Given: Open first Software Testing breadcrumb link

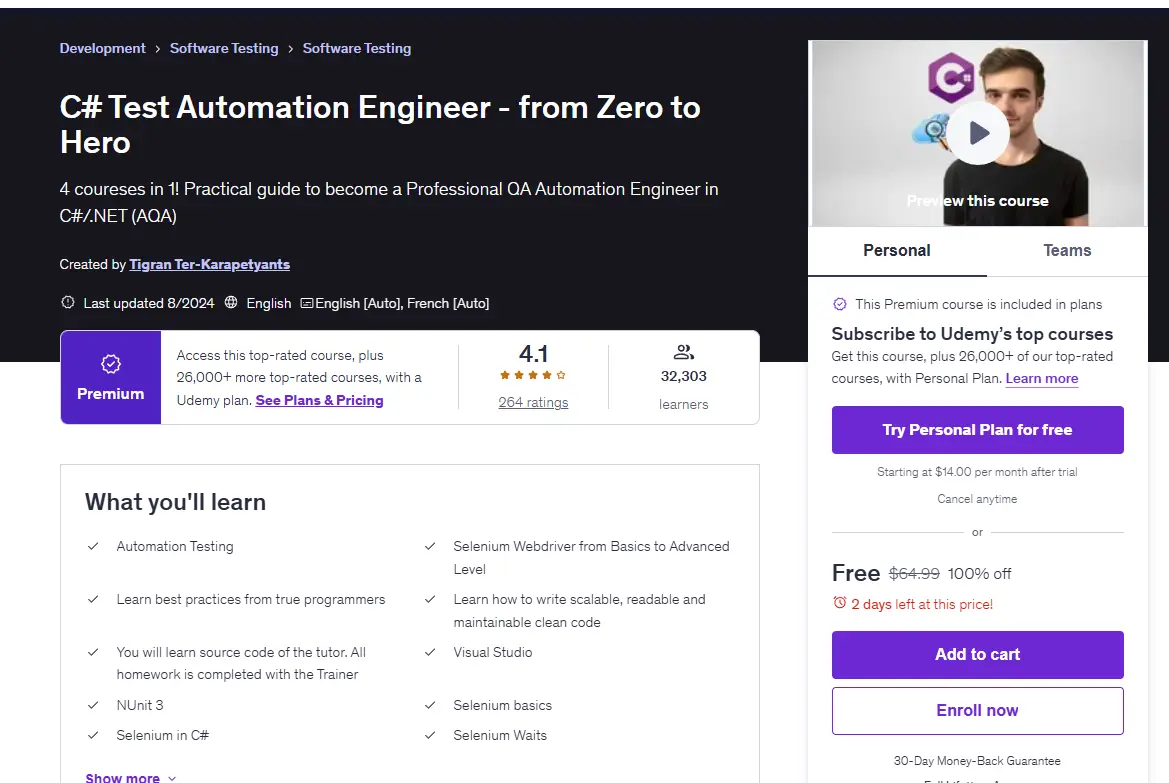Looking at the screenshot, I should coord(224,48).
